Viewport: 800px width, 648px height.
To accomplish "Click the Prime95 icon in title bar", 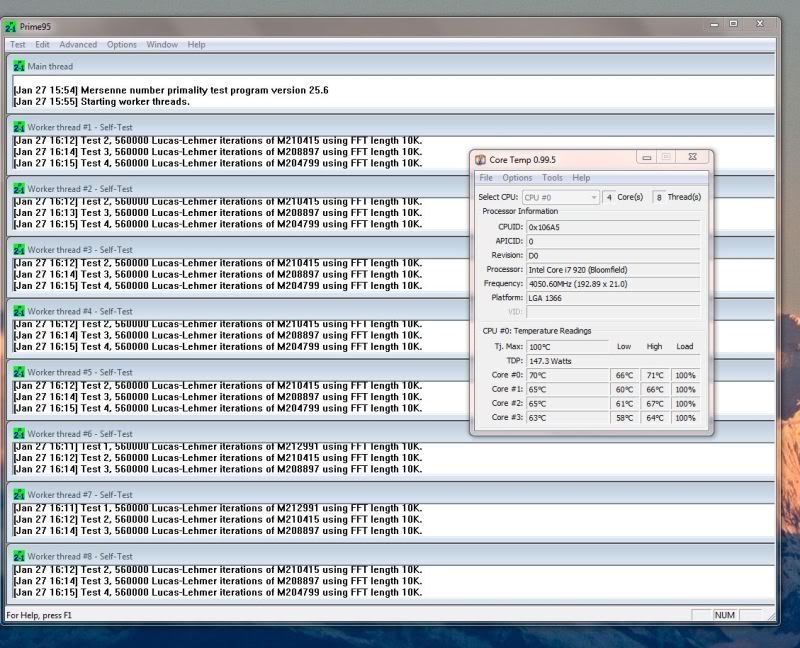I will click(11, 26).
